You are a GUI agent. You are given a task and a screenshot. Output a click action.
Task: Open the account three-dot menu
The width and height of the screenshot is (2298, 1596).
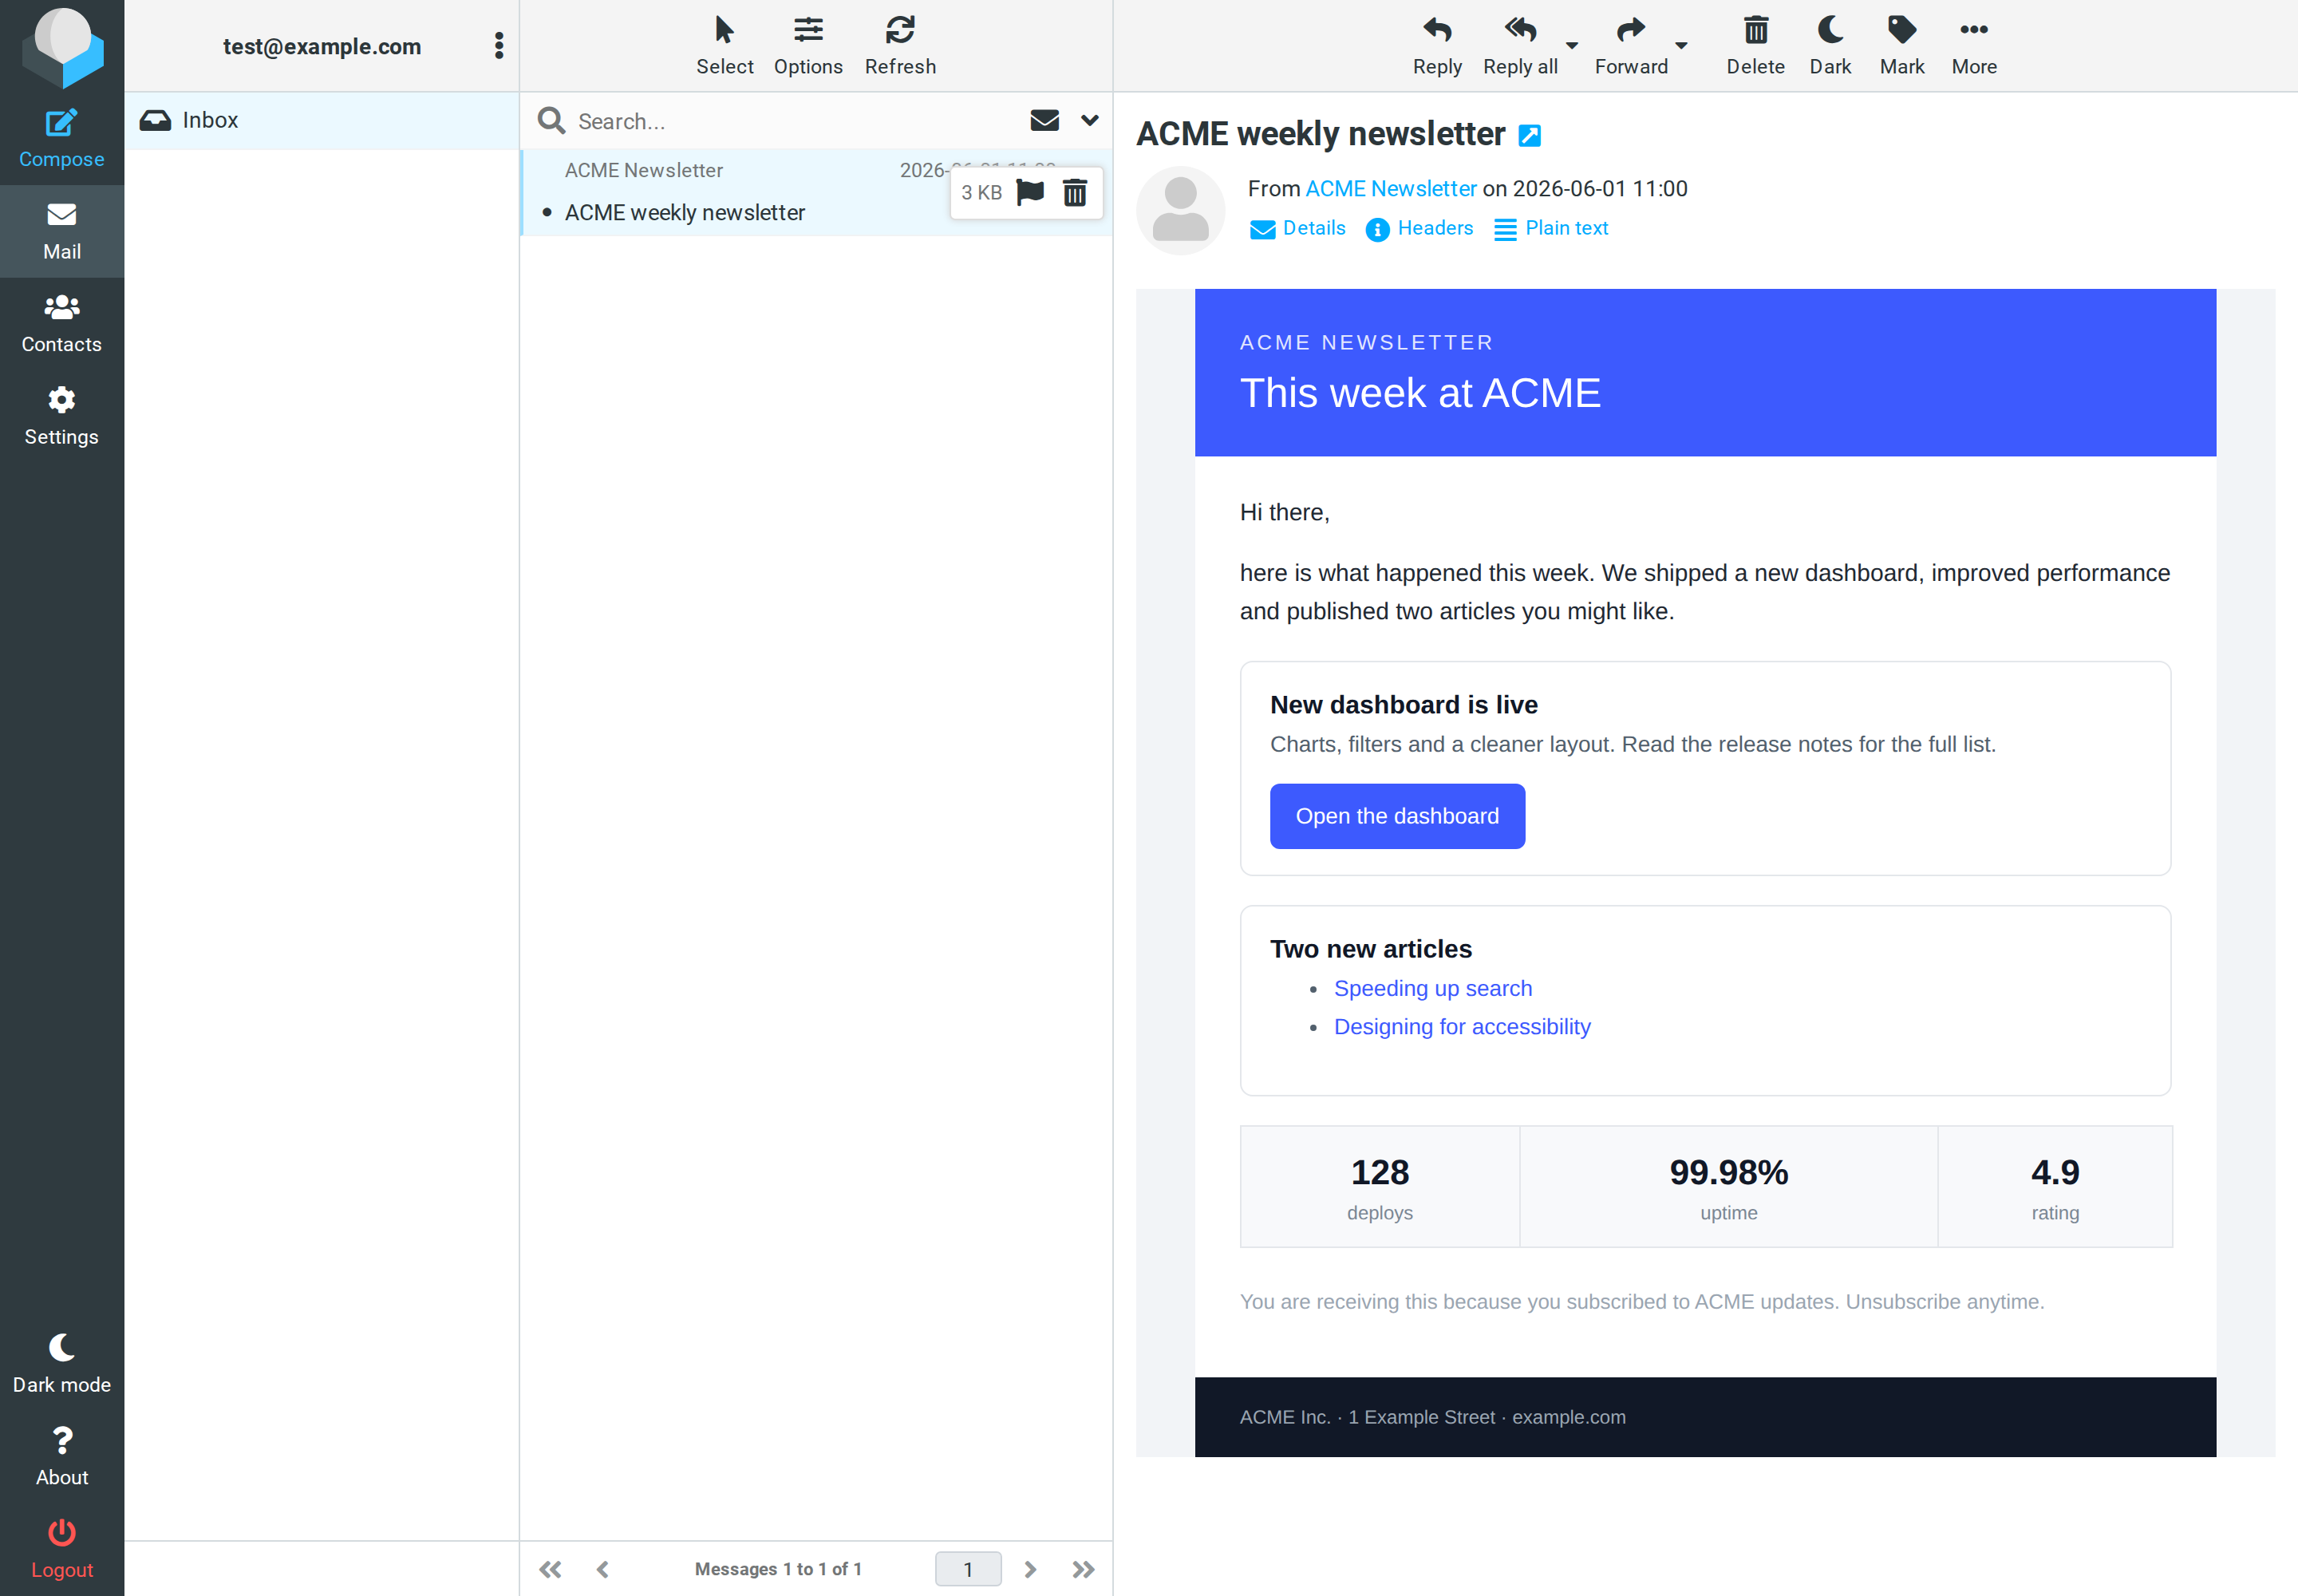(x=498, y=46)
